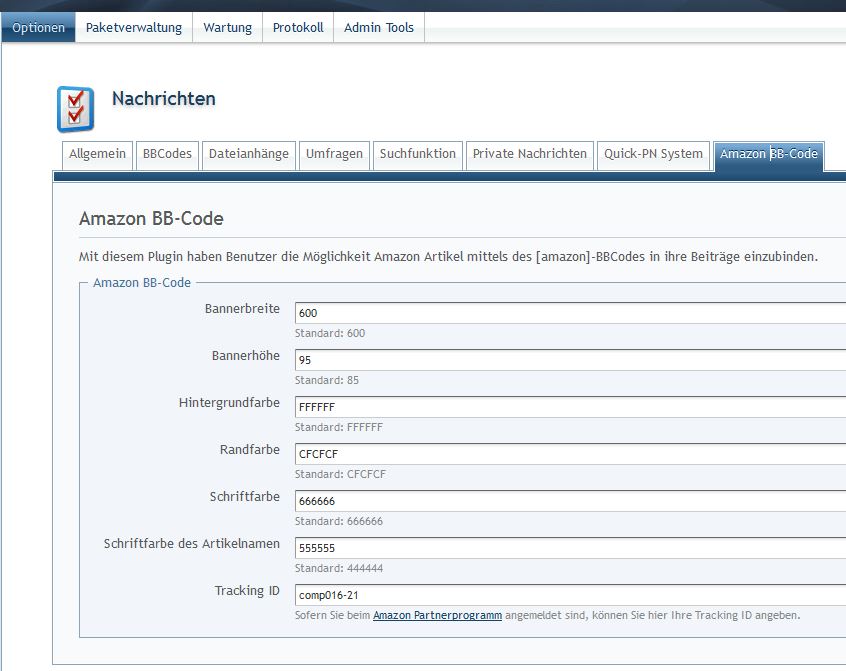The width and height of the screenshot is (846, 671).
Task: Click into the Hintergrundfarbe field
Action: tap(570, 407)
